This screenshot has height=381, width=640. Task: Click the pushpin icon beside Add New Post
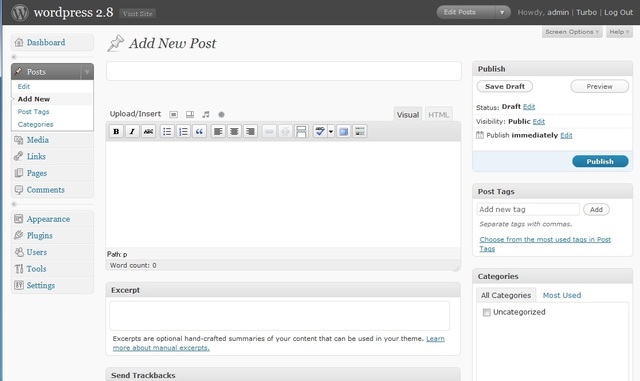coord(116,43)
